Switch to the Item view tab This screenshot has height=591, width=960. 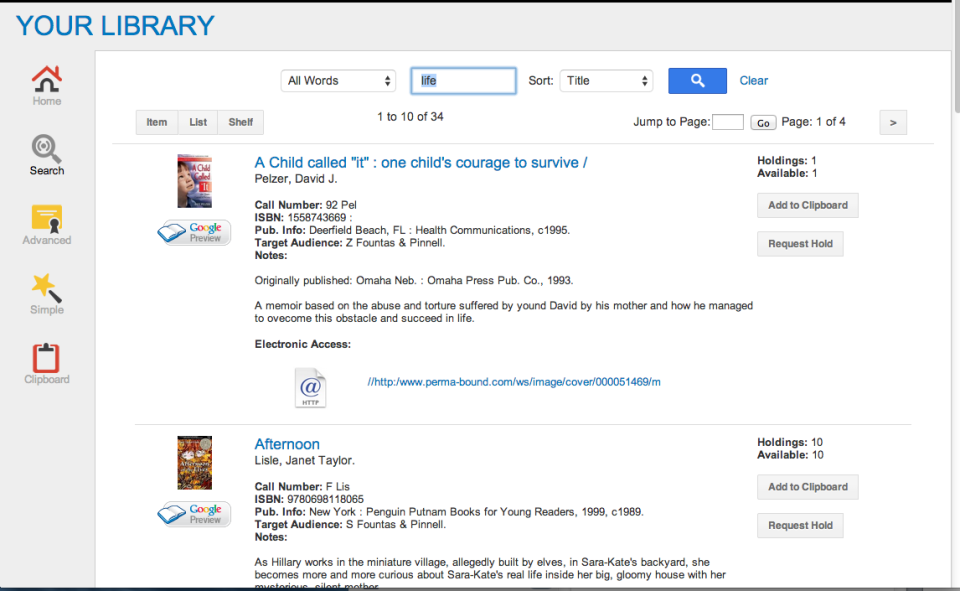156,121
